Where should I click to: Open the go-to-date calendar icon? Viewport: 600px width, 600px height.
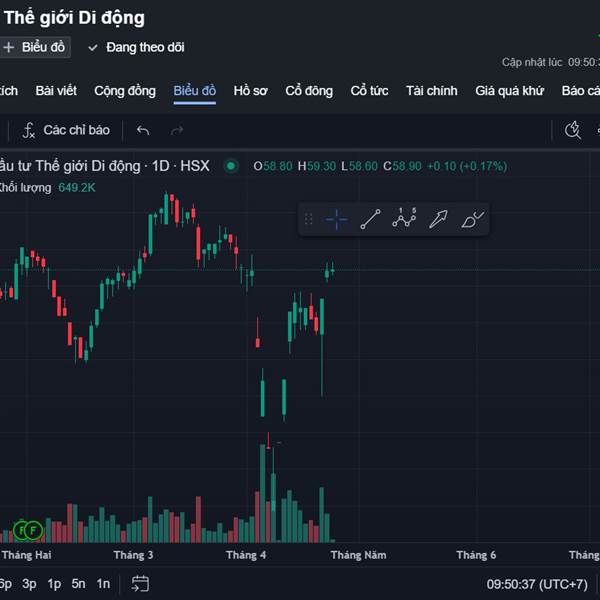coord(140,584)
